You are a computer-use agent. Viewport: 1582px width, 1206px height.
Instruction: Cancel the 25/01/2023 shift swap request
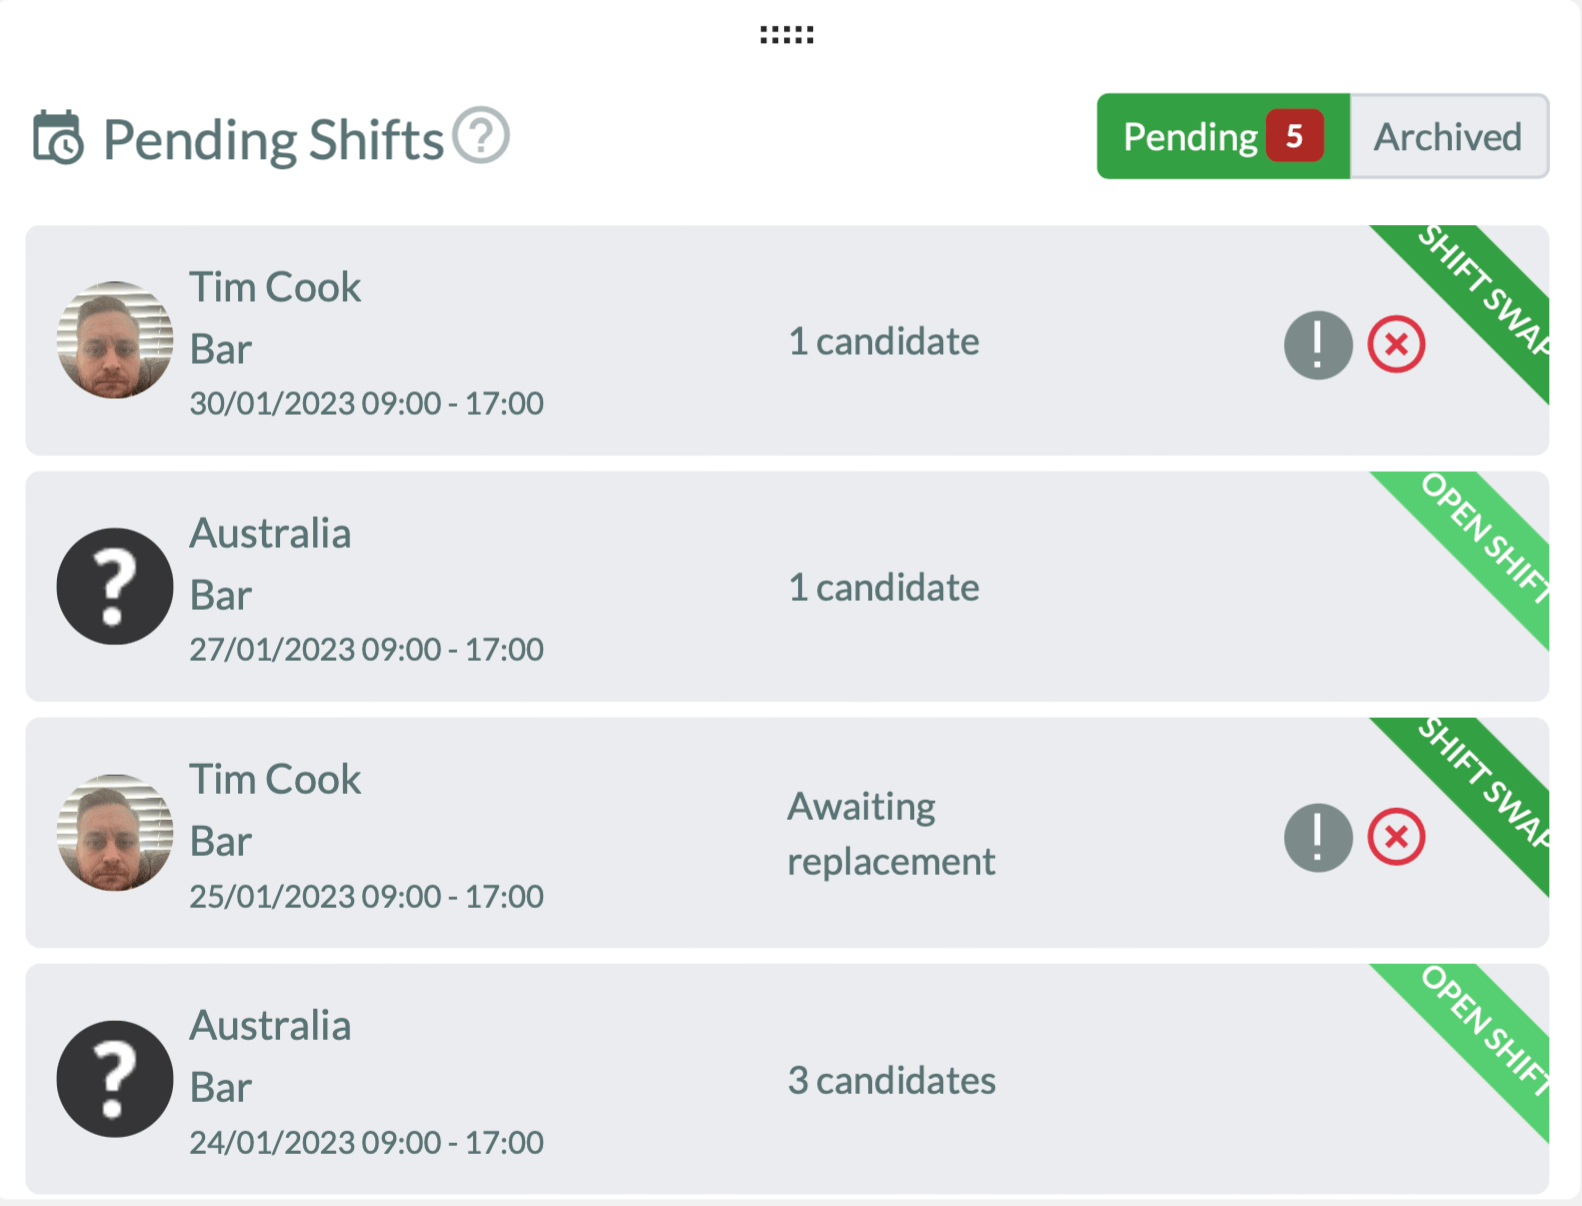(1396, 837)
